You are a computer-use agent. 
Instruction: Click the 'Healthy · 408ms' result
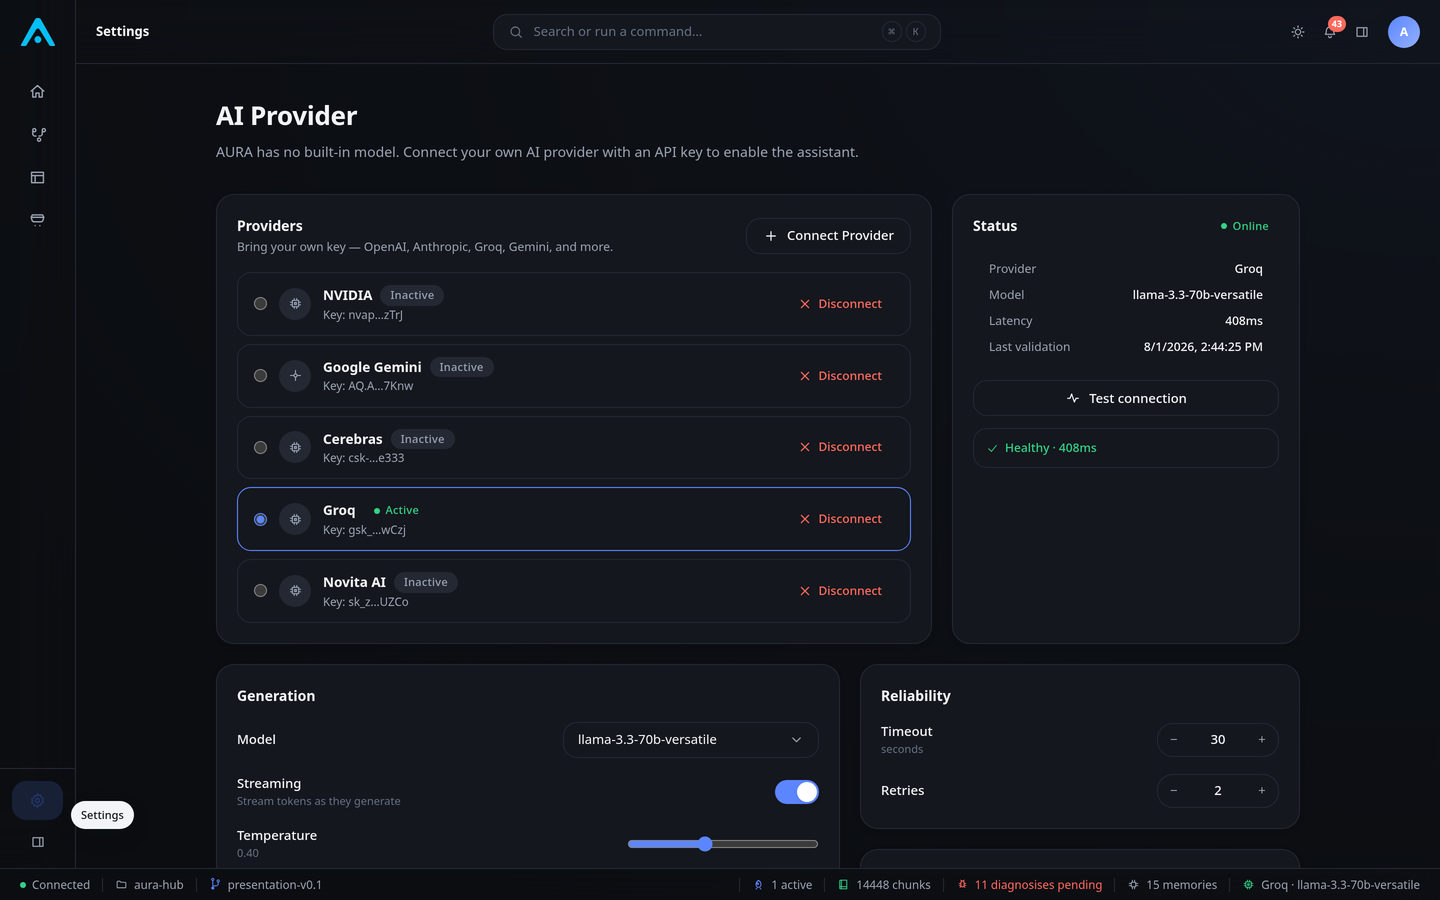[x=1126, y=448]
